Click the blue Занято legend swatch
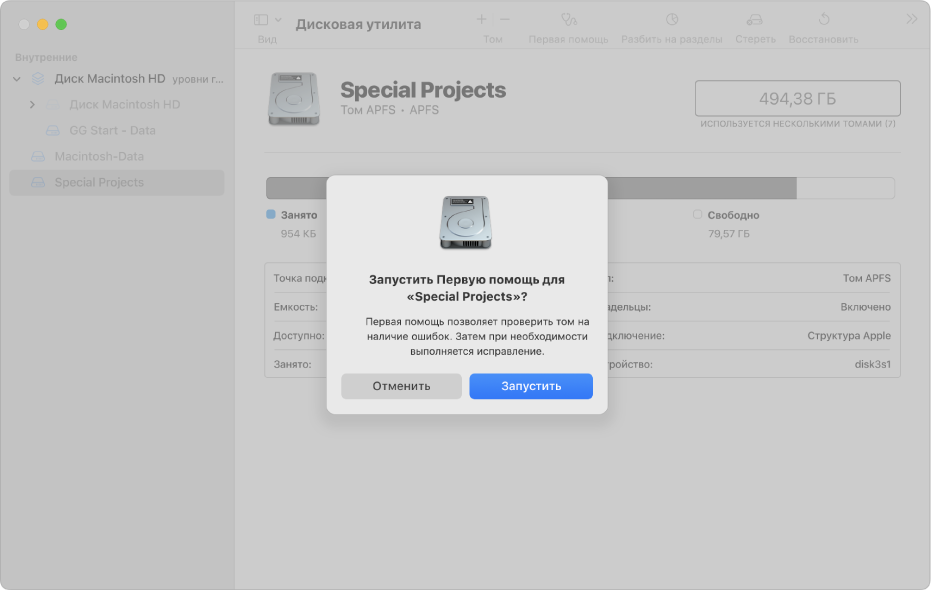 point(271,214)
